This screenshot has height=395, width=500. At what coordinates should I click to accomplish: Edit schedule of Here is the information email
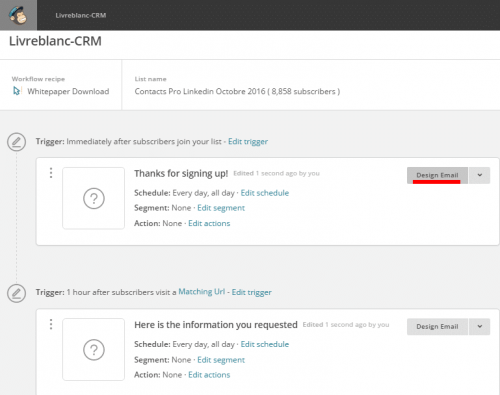tap(265, 344)
